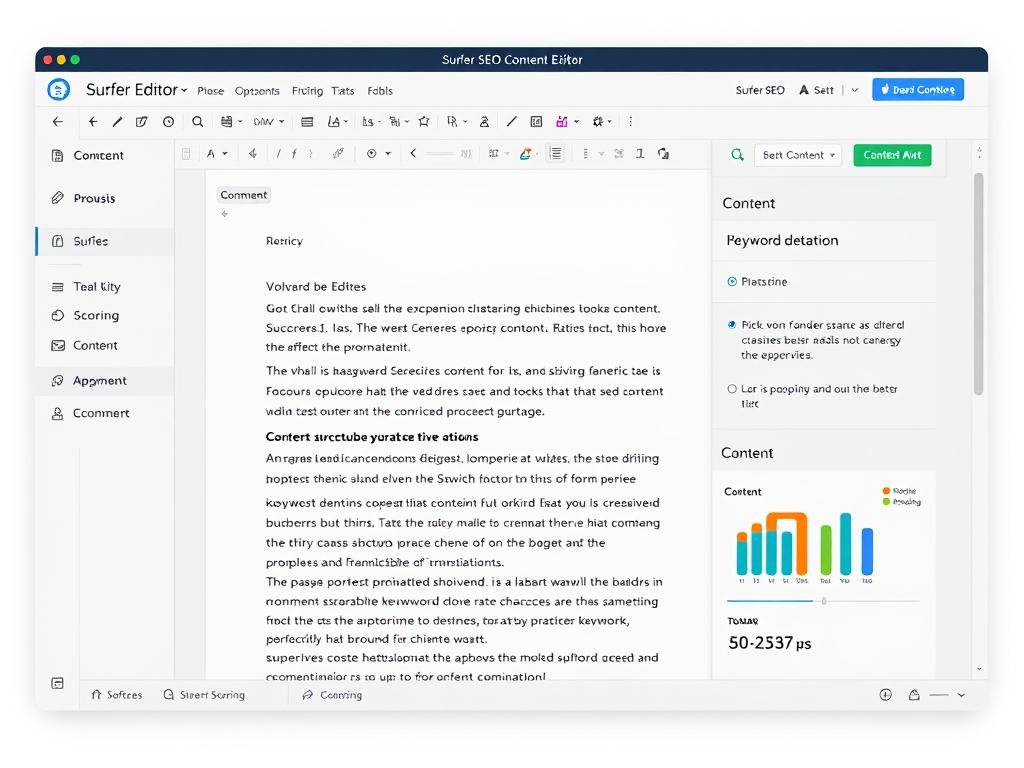Click the green Content Audit button
Screen dimensions: 1024x768
(x=891, y=155)
